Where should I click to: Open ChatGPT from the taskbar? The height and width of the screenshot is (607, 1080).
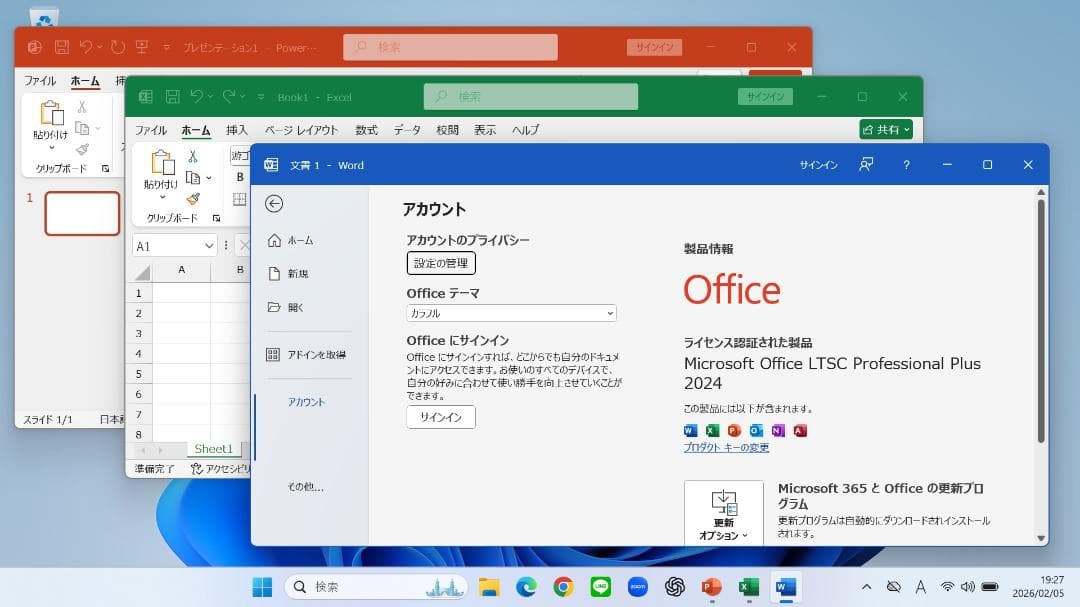tap(675, 587)
